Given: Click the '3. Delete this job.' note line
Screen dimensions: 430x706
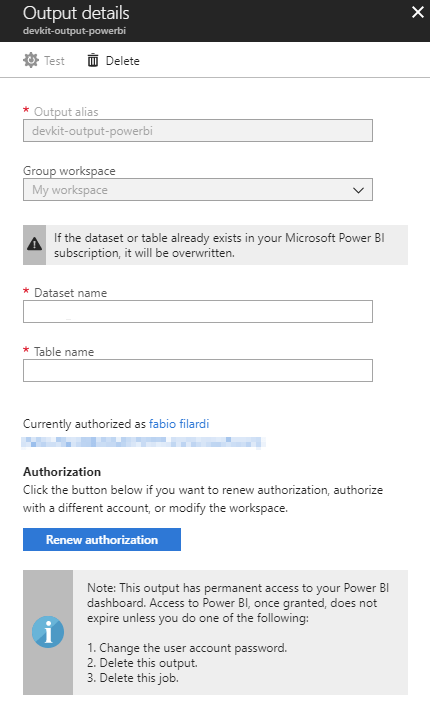Looking at the screenshot, I should pos(133,678).
